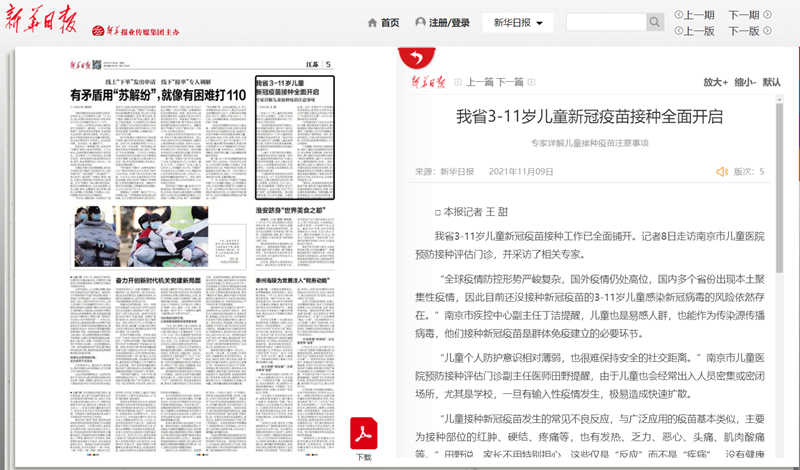Click the magnifier search button
Screen dimensions: 800x470
[655, 22]
